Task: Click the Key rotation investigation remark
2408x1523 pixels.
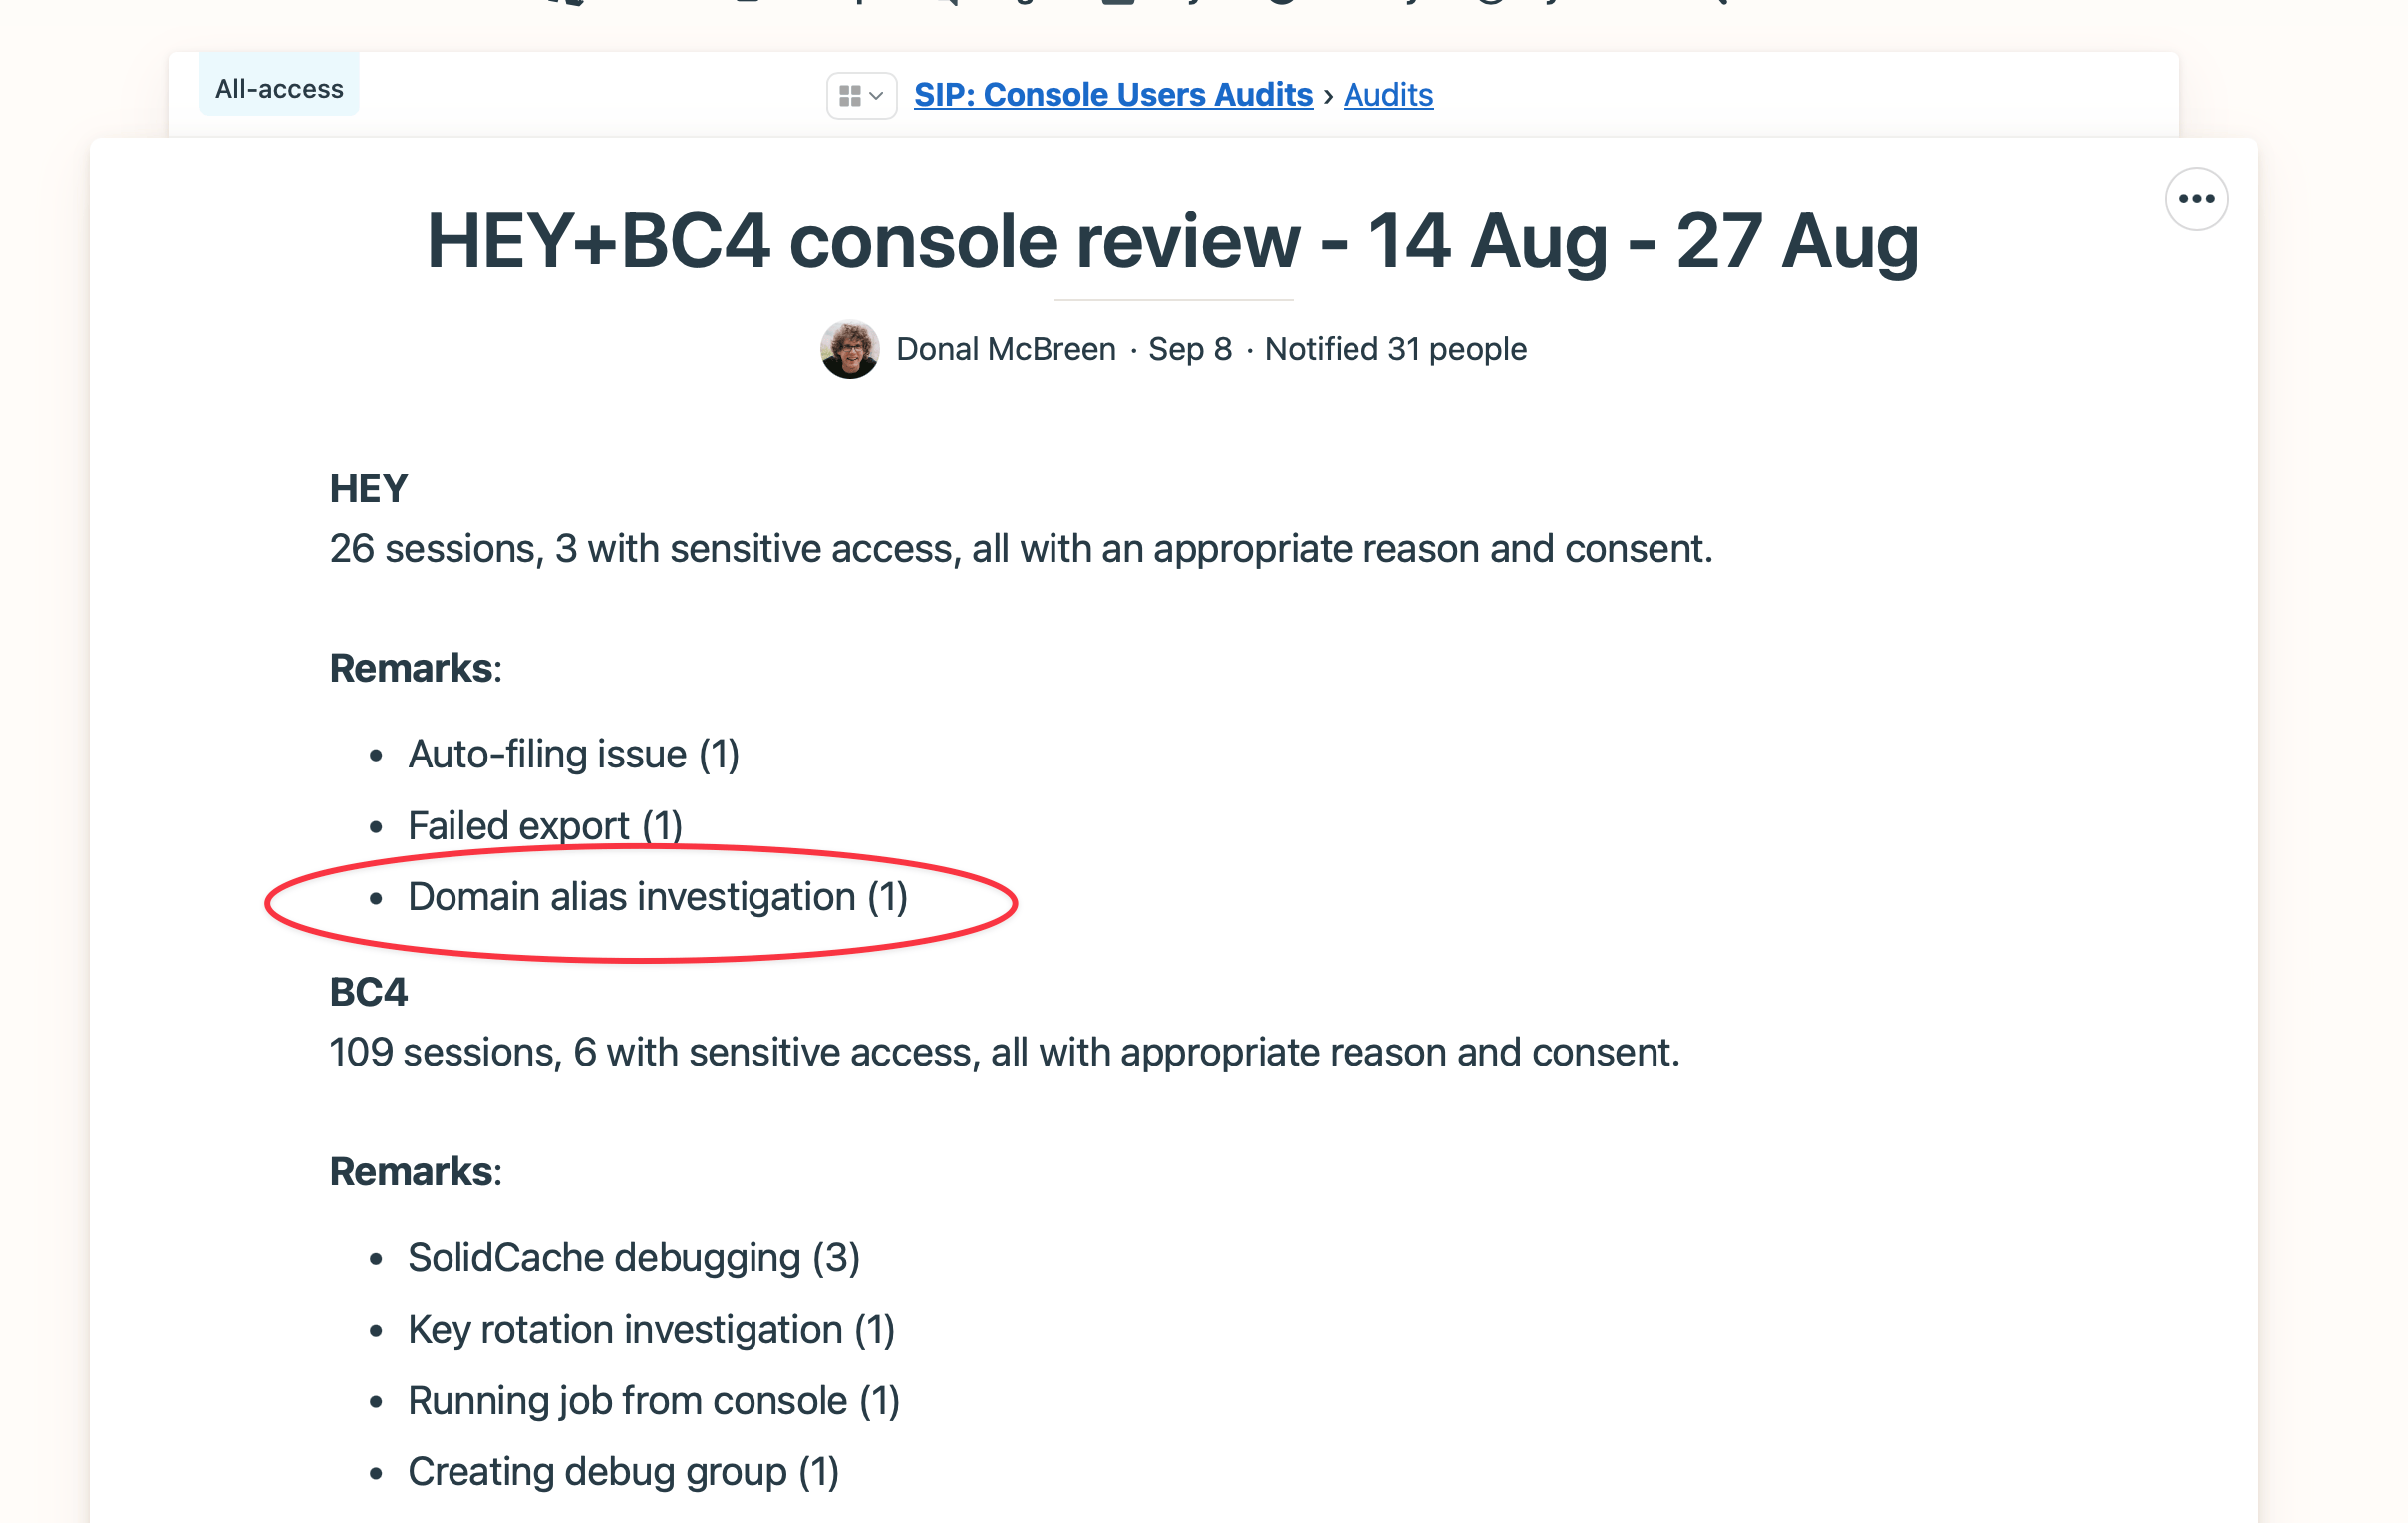Action: click(x=651, y=1329)
